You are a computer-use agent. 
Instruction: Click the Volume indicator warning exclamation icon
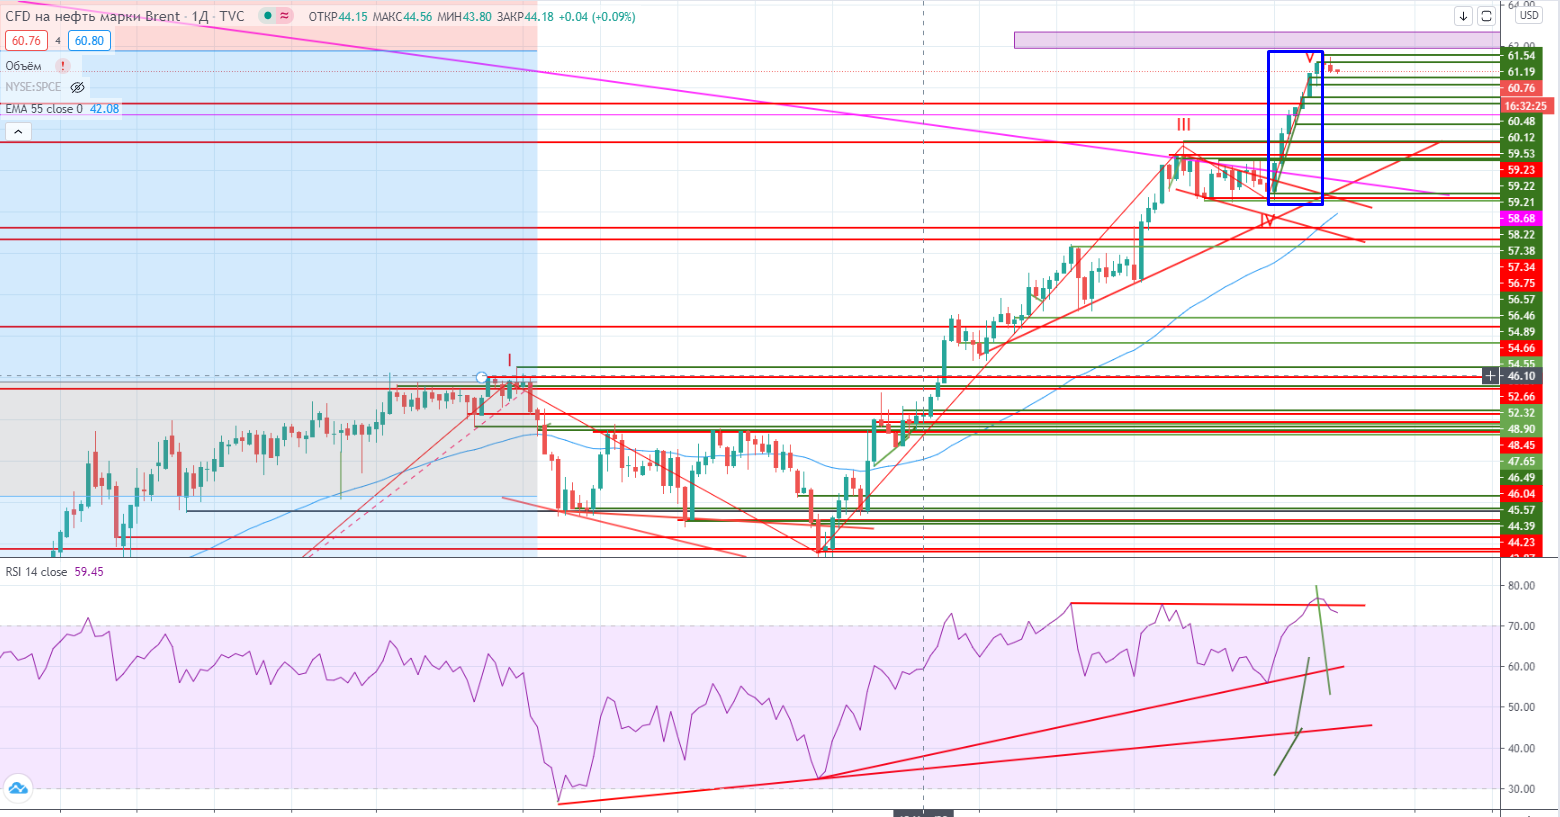pos(63,66)
